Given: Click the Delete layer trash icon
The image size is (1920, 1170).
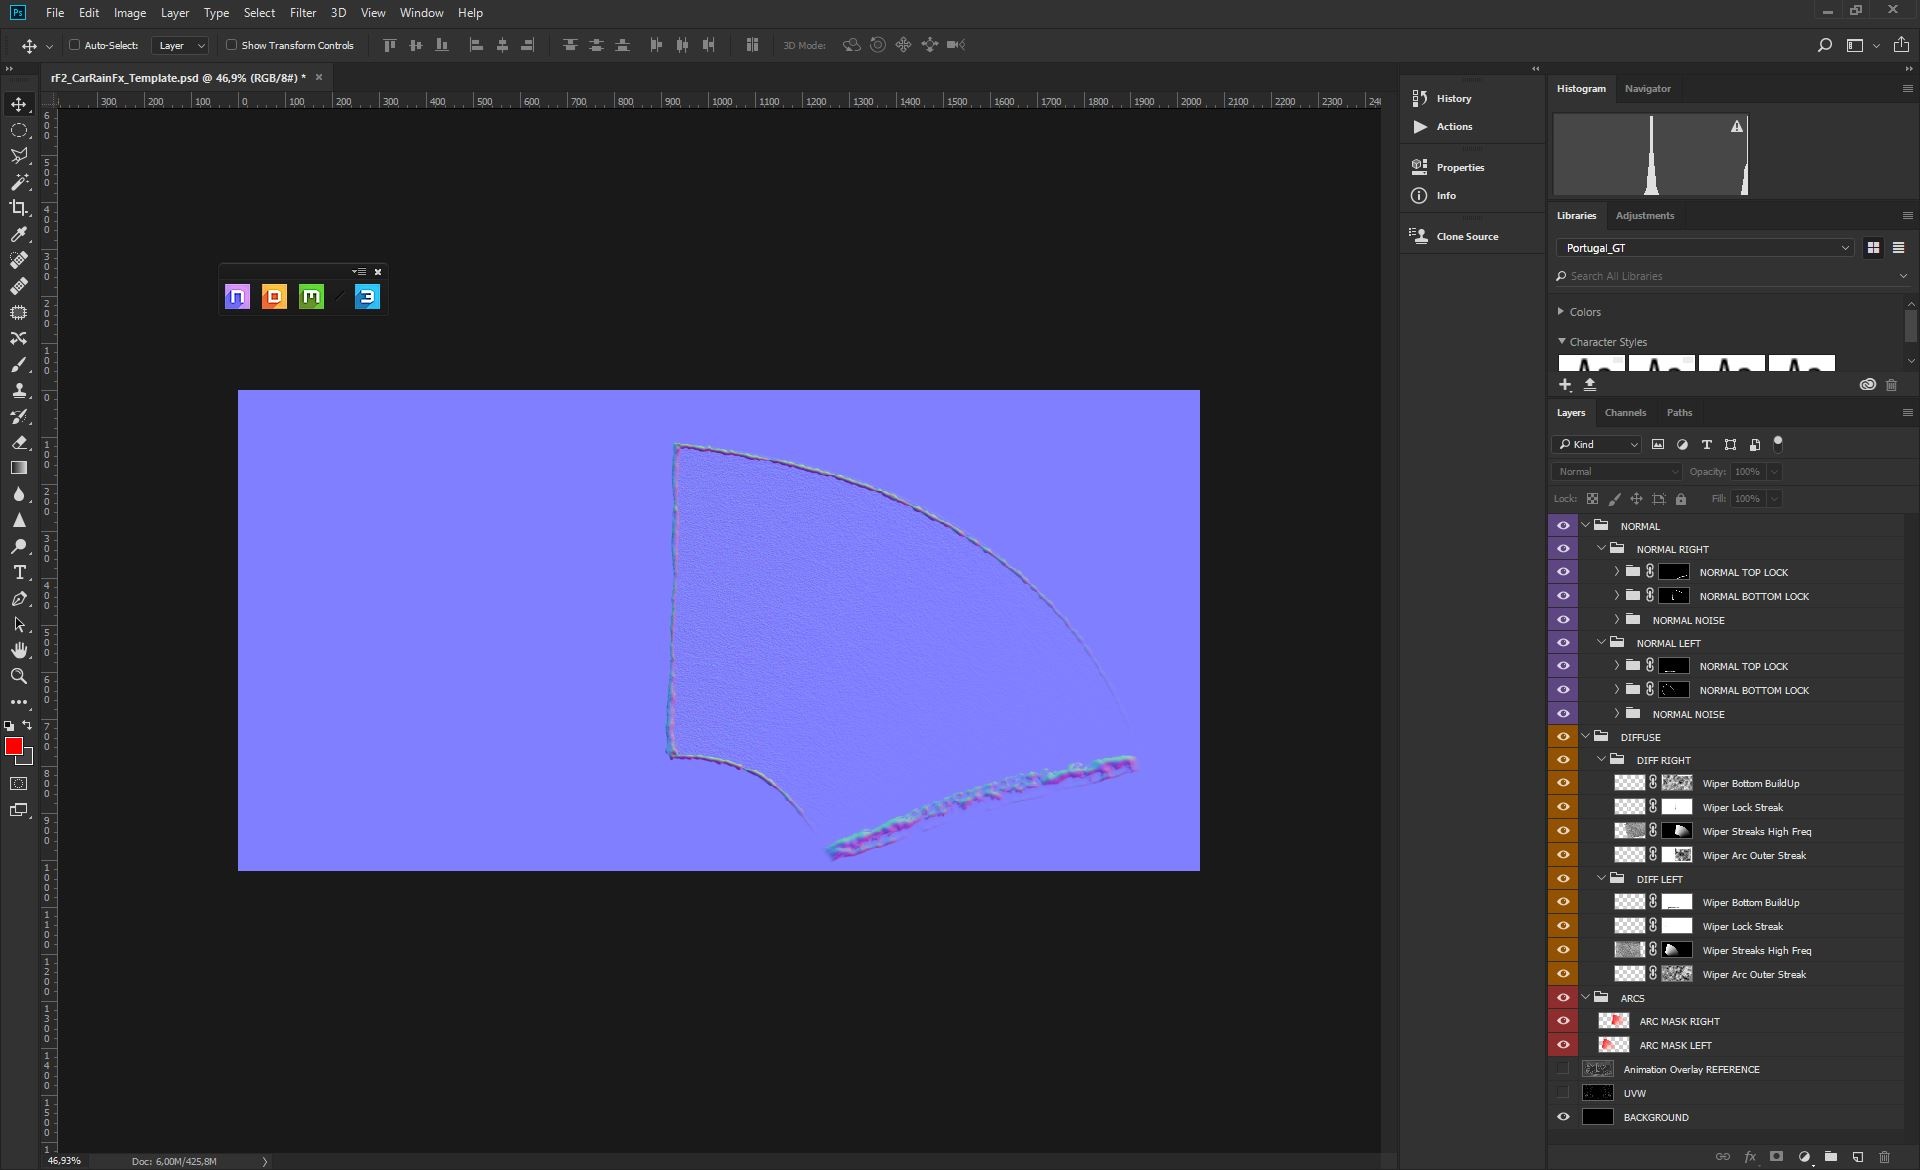Looking at the screenshot, I should tap(1884, 1157).
